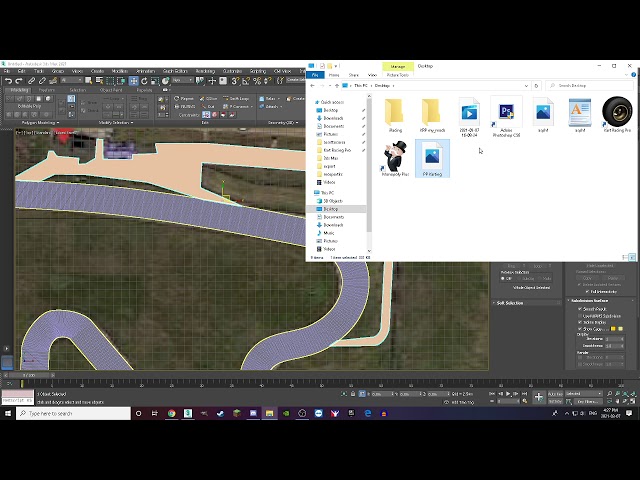Viewport: 640px width, 480px height.
Task: Toggle the Percent Snap icon
Action: [257, 81]
